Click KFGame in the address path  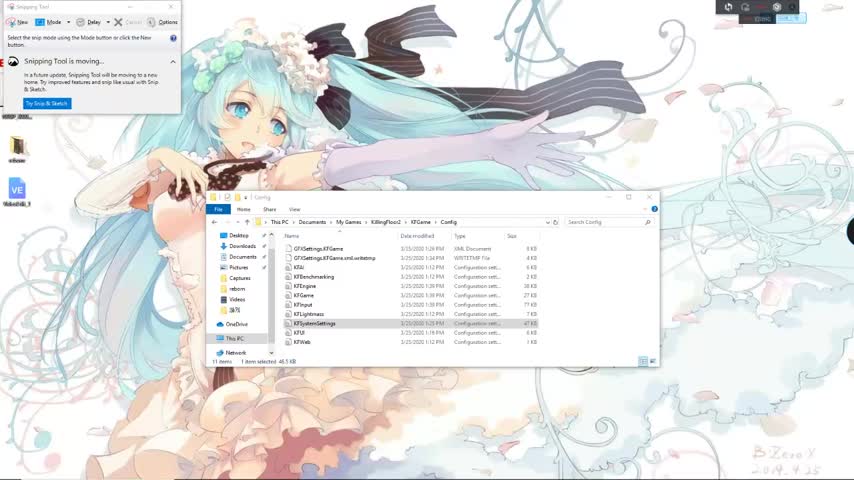pyautogui.click(x=420, y=222)
